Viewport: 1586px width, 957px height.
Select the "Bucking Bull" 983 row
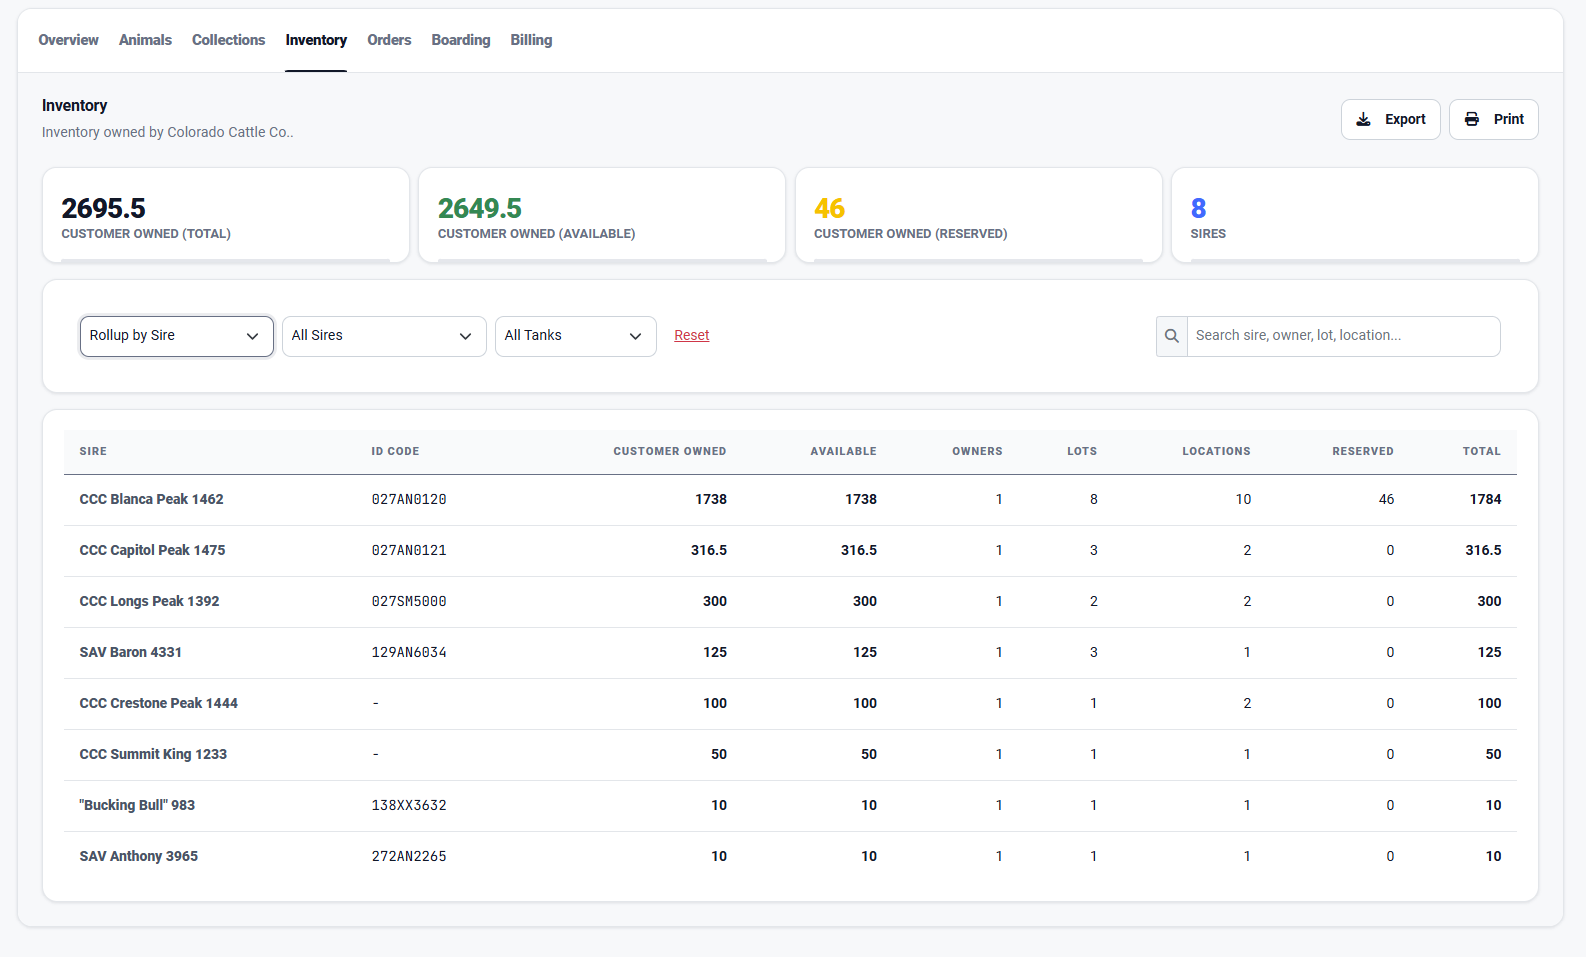tap(790, 805)
